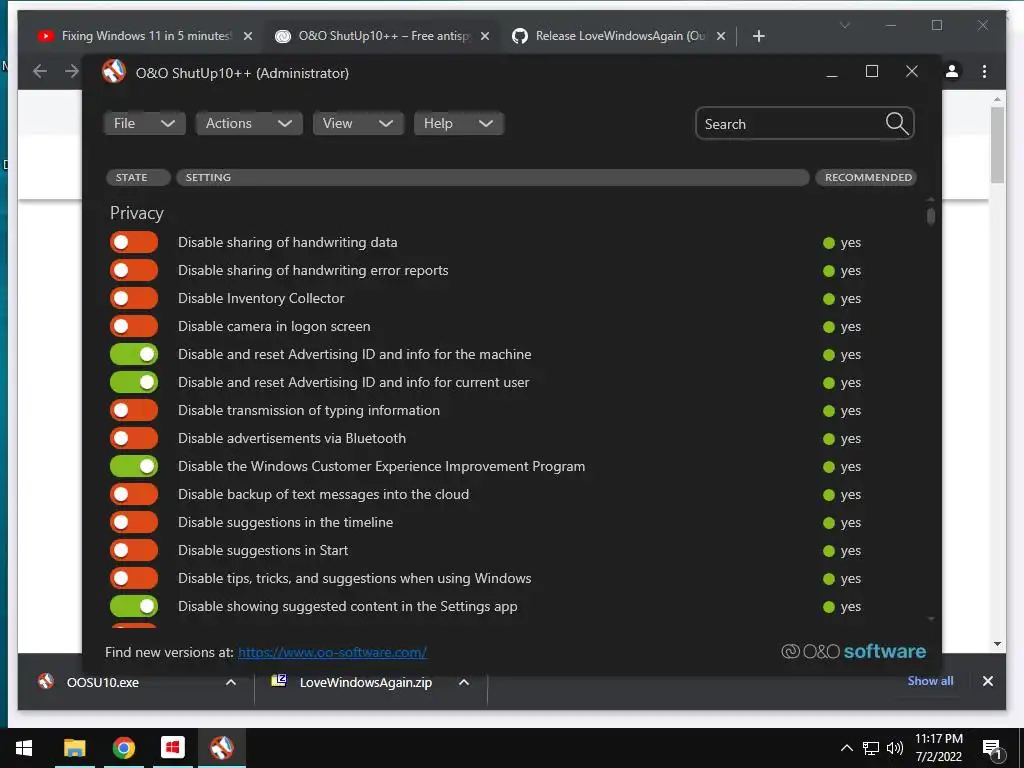
Task: Click the Chrome profile avatar icon
Action: (x=952, y=71)
